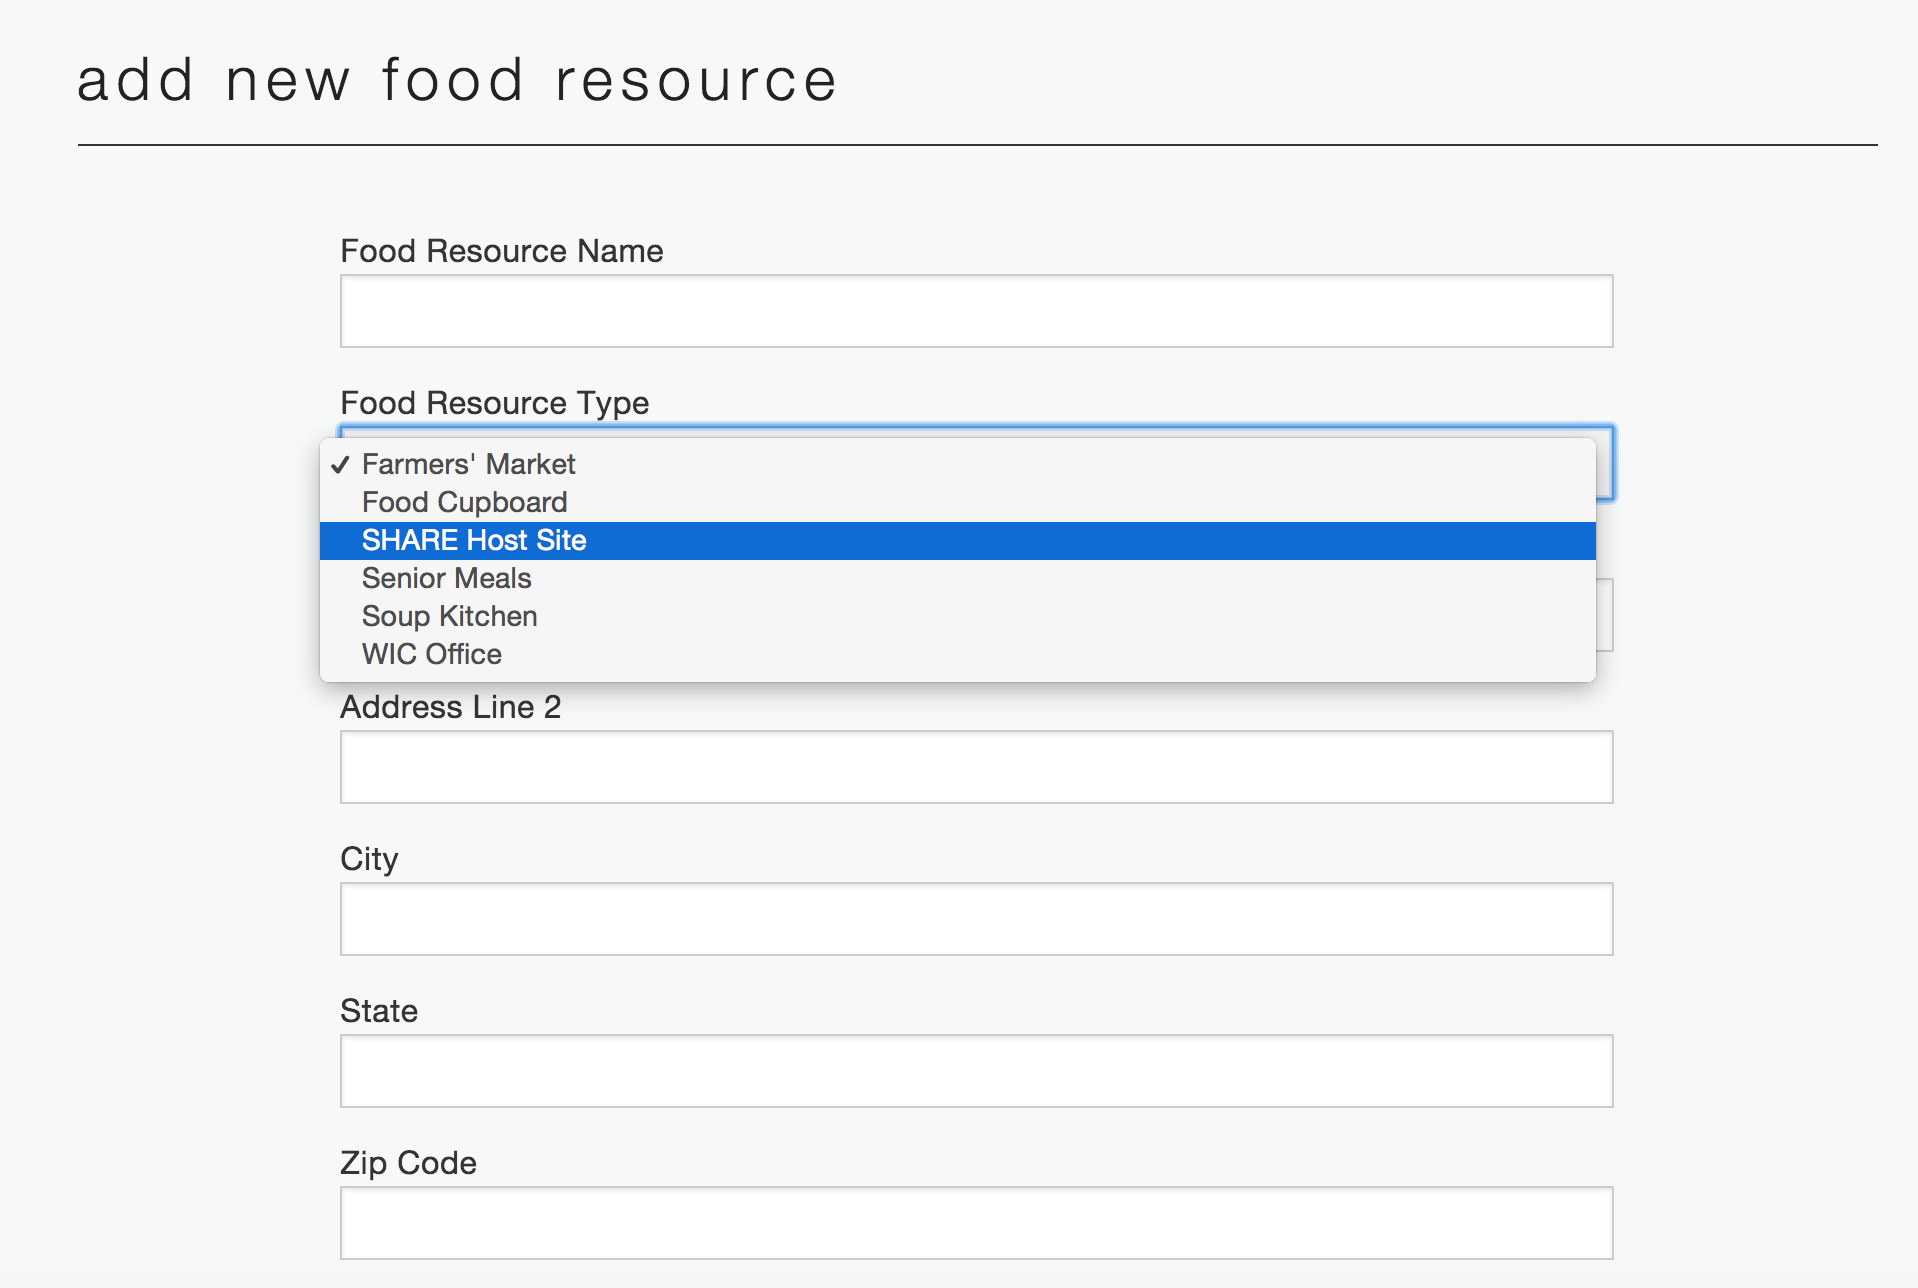Focus the City input field
1918x1288 pixels.
(976, 919)
